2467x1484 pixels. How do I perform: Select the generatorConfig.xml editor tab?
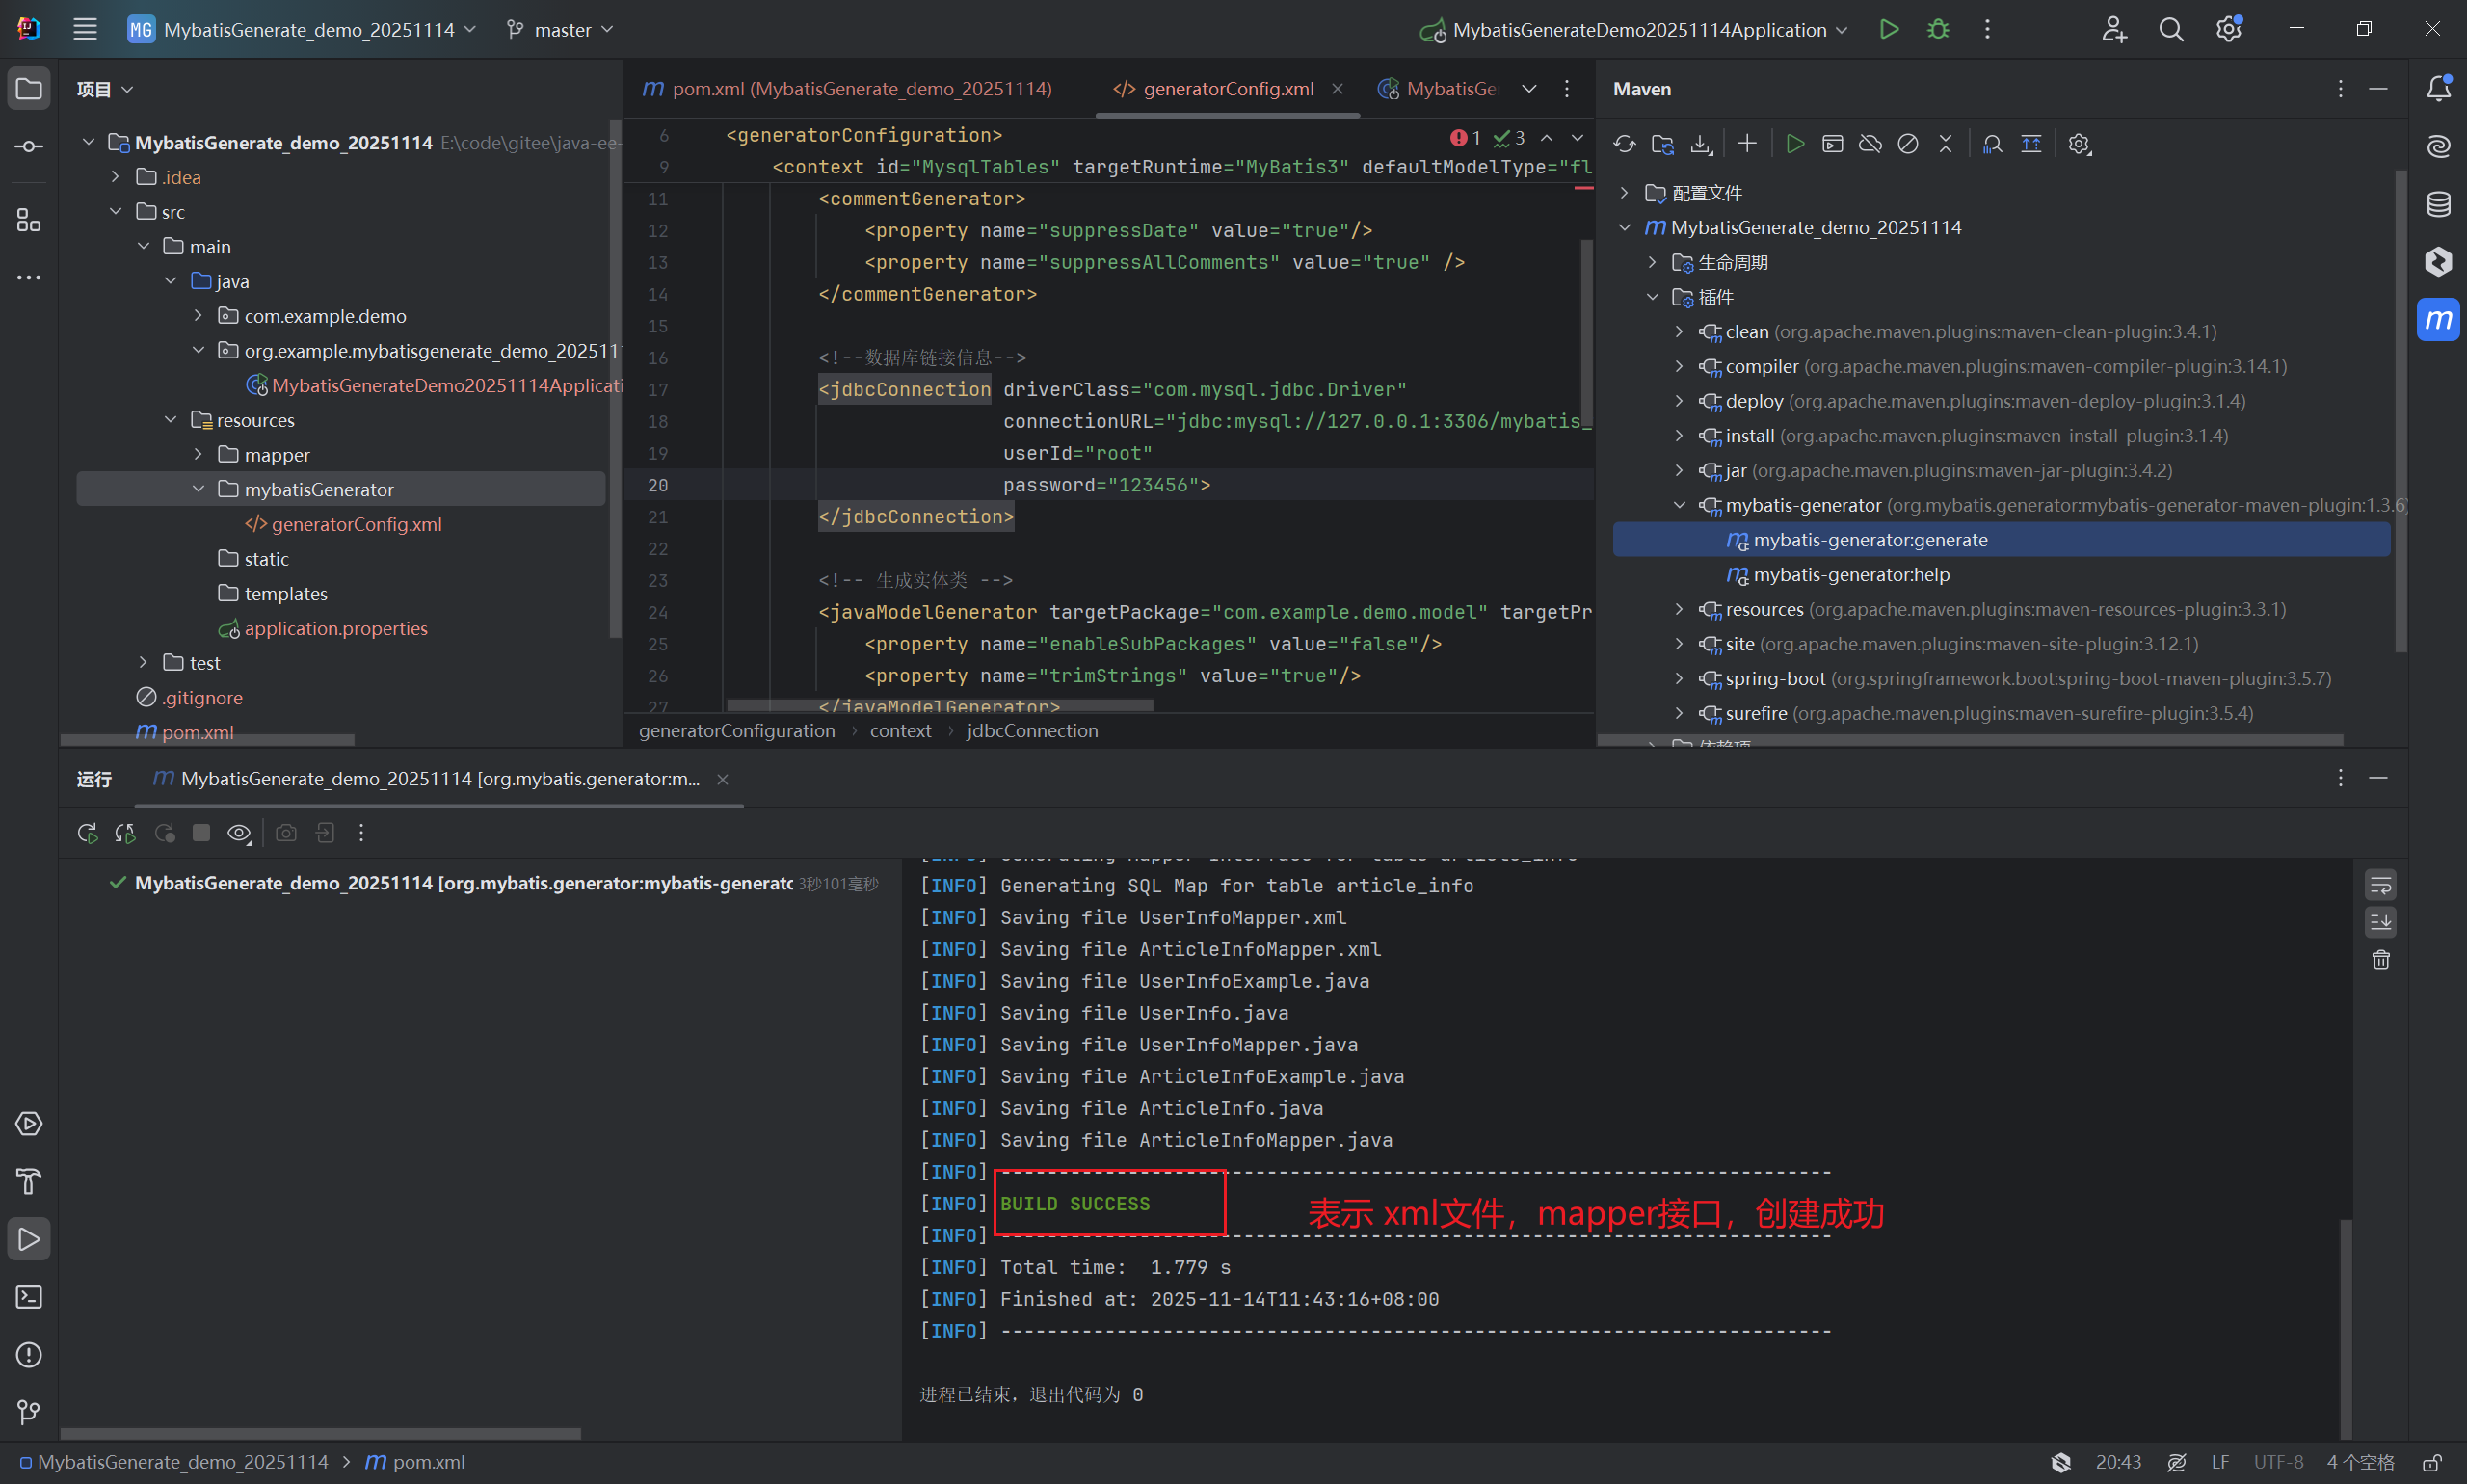coord(1227,89)
